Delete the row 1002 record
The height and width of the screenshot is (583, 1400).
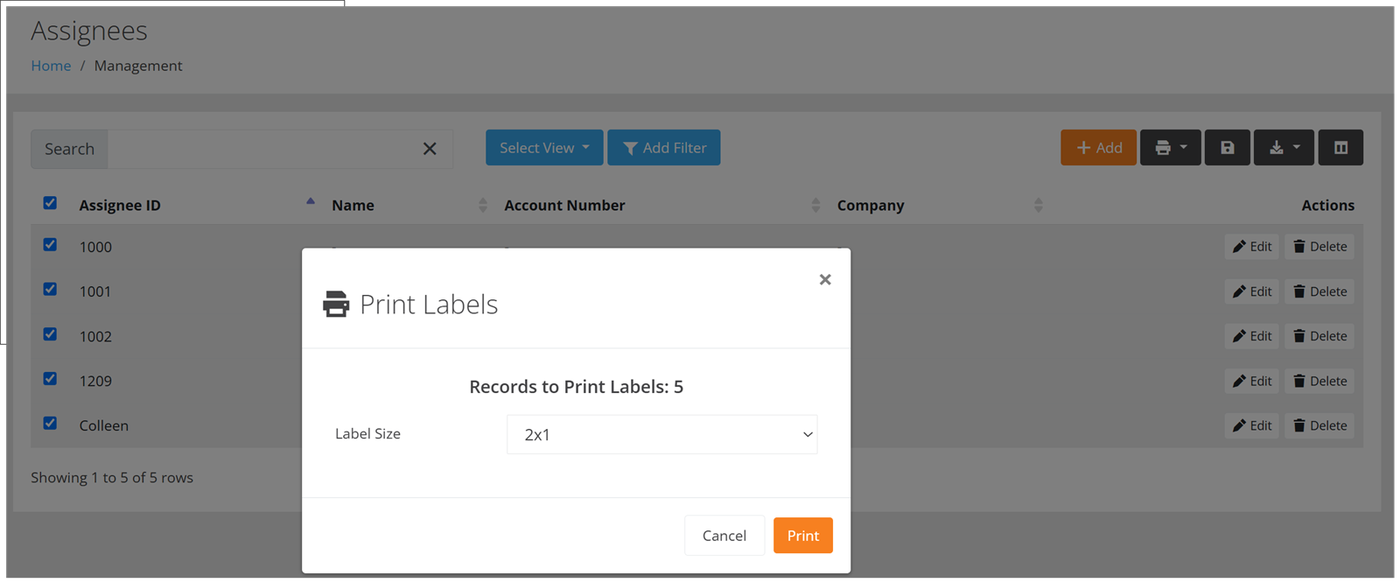(x=1319, y=336)
